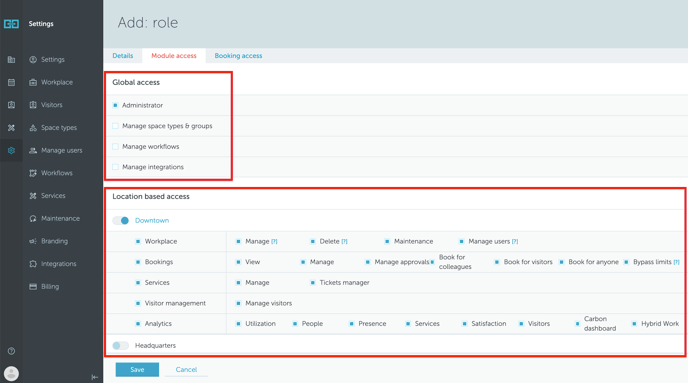
Task: Open Workflows in the sidebar
Action: click(x=57, y=173)
